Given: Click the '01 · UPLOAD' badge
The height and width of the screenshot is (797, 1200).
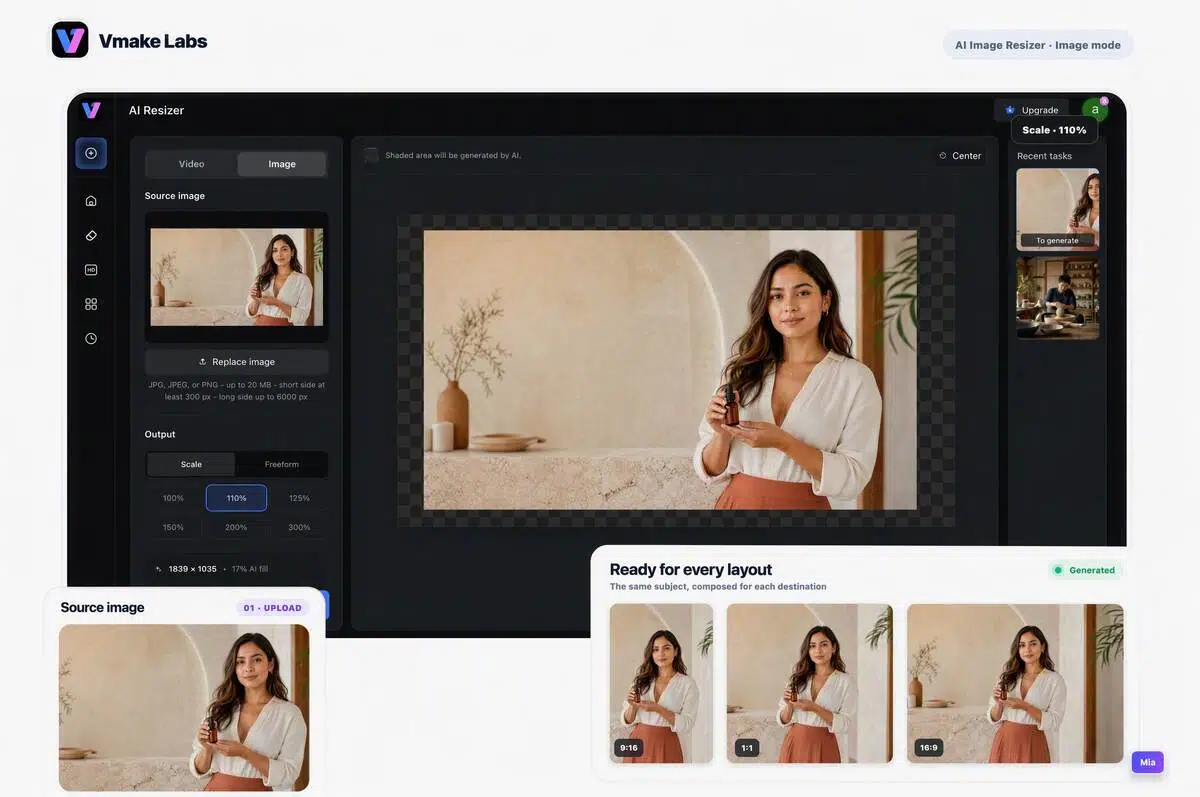Looking at the screenshot, I should click(x=273, y=608).
